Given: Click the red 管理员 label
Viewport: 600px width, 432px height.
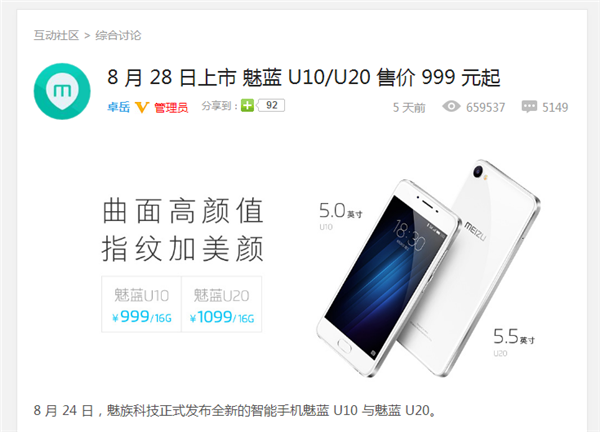Looking at the screenshot, I should coord(171,108).
